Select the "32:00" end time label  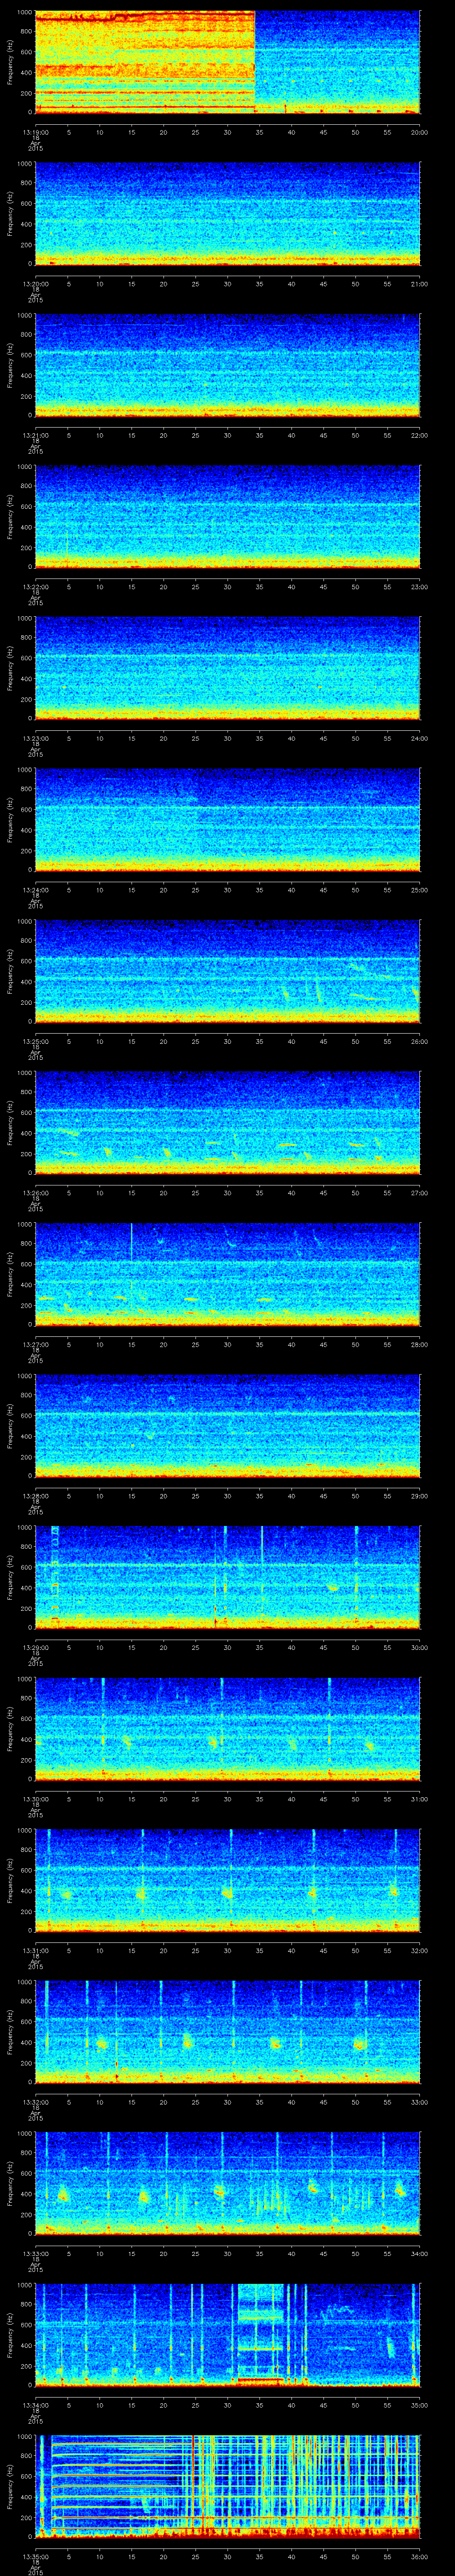[419, 1951]
